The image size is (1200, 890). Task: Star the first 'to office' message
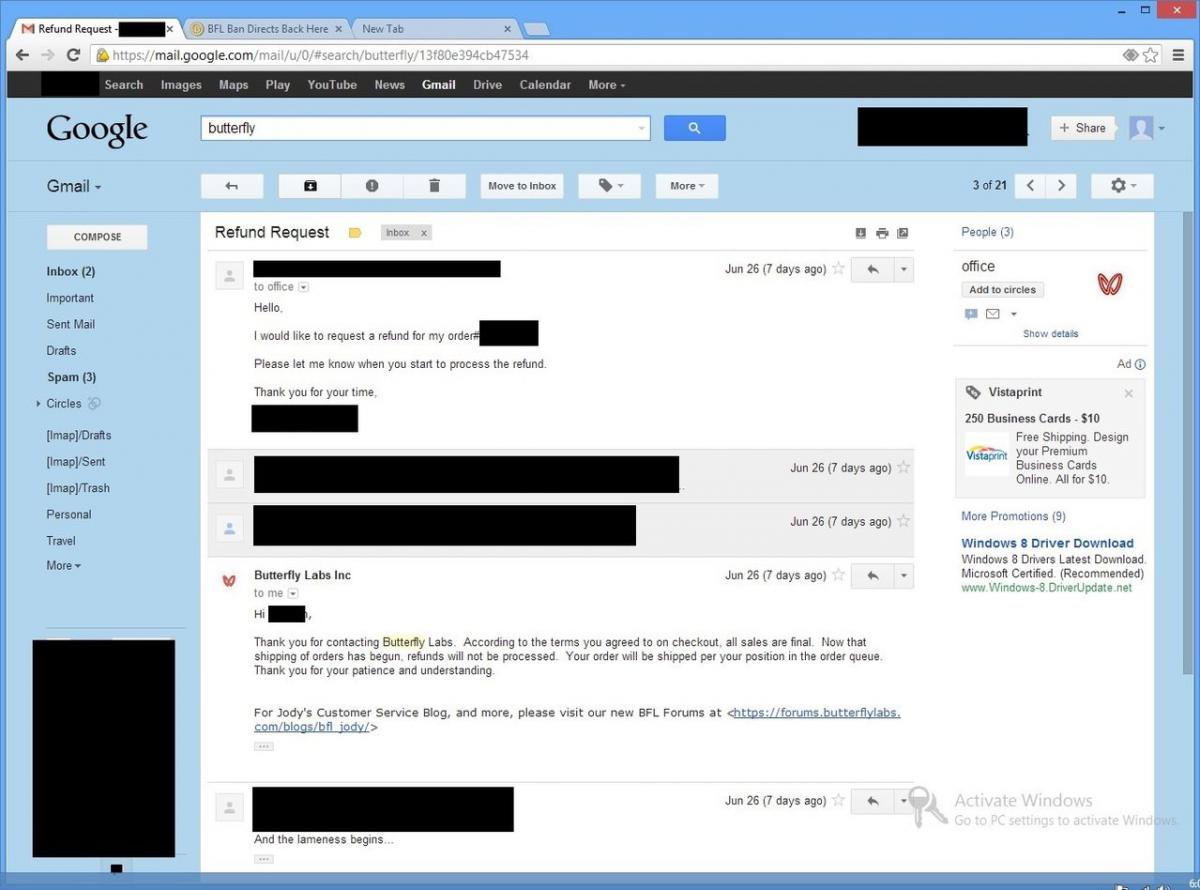(838, 269)
